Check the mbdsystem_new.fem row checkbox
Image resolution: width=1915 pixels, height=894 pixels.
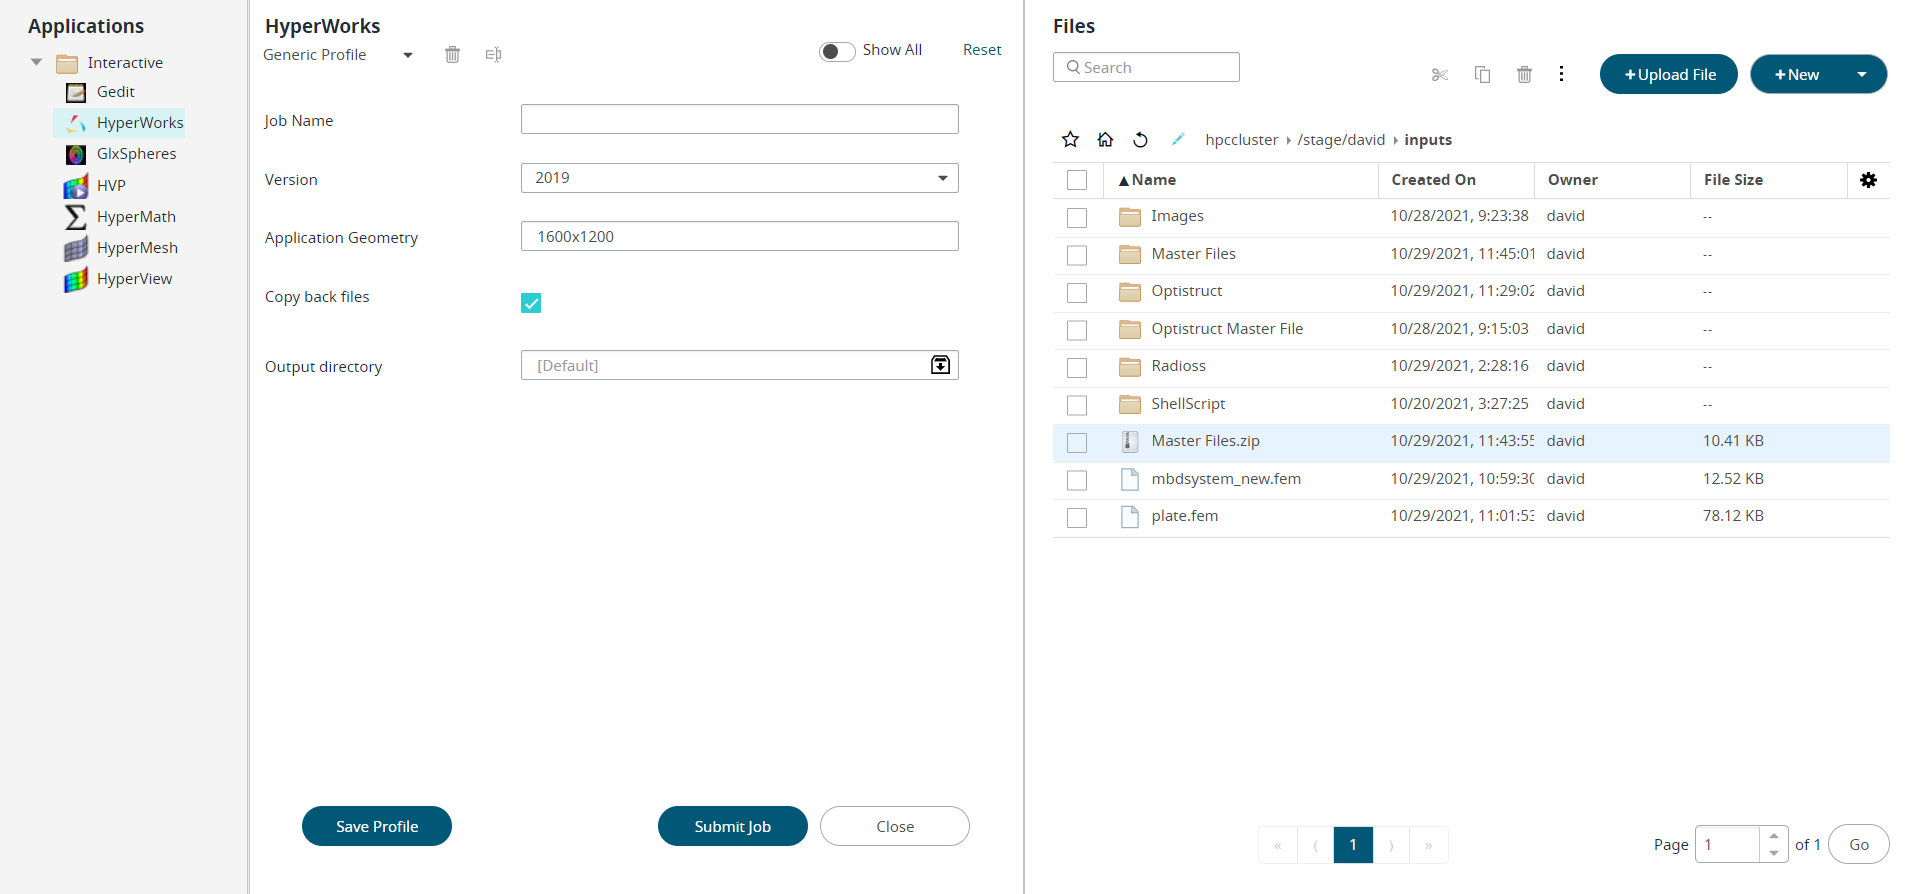click(1077, 480)
